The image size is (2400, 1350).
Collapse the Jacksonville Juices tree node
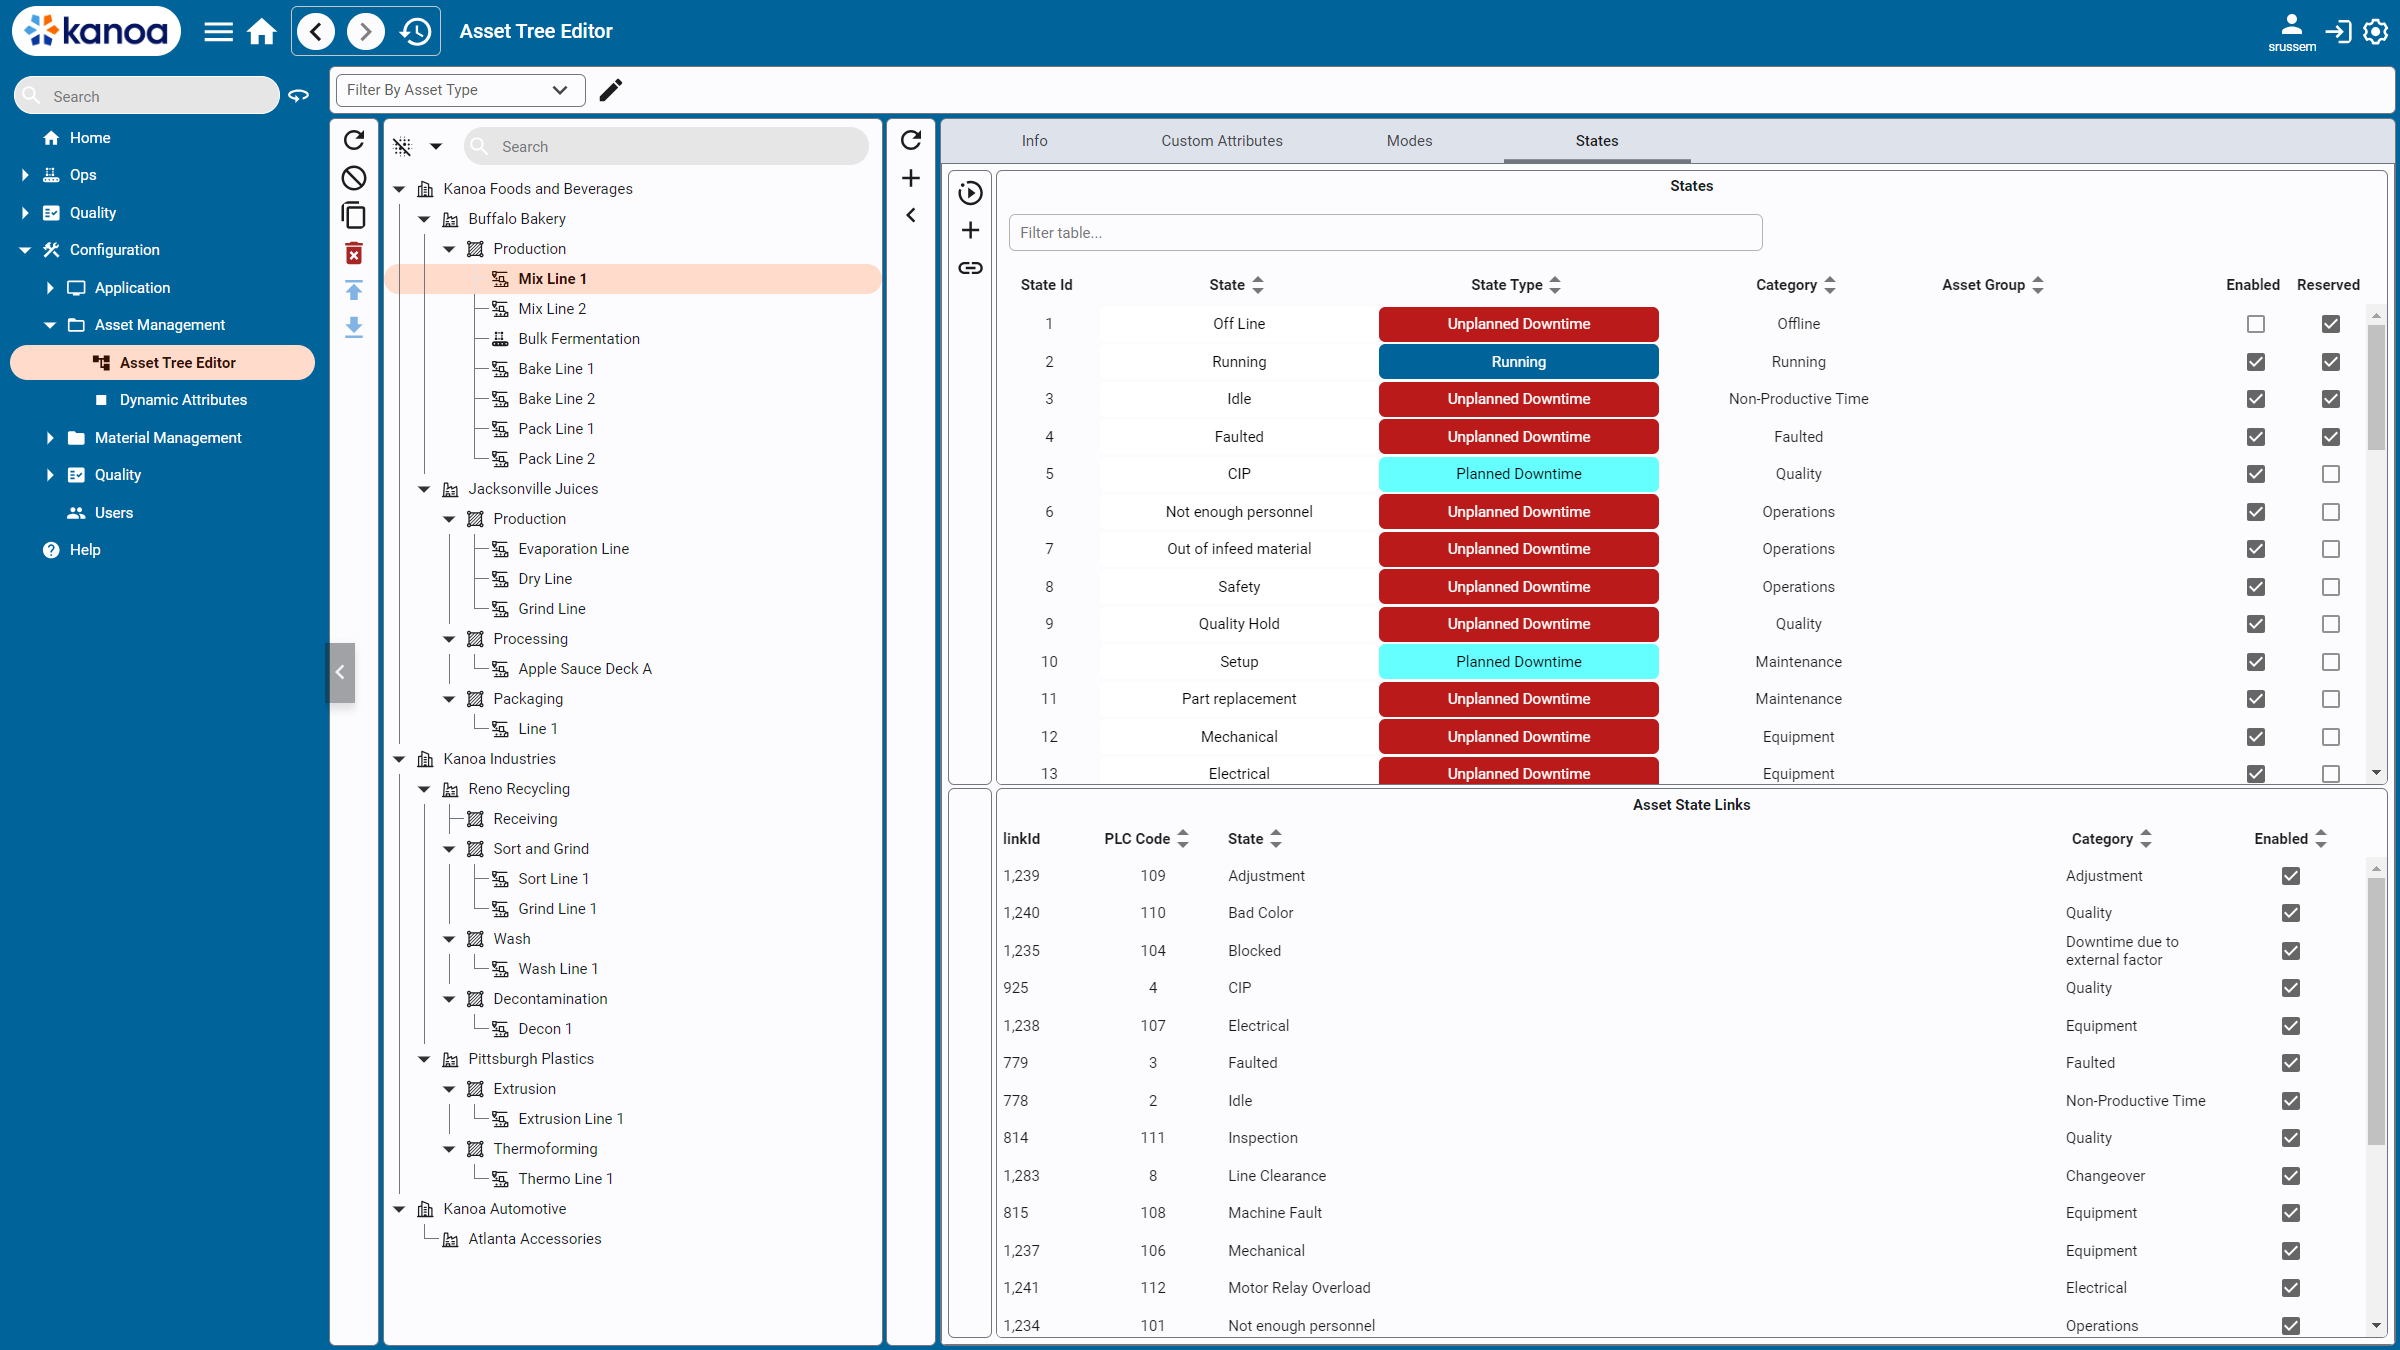point(424,489)
